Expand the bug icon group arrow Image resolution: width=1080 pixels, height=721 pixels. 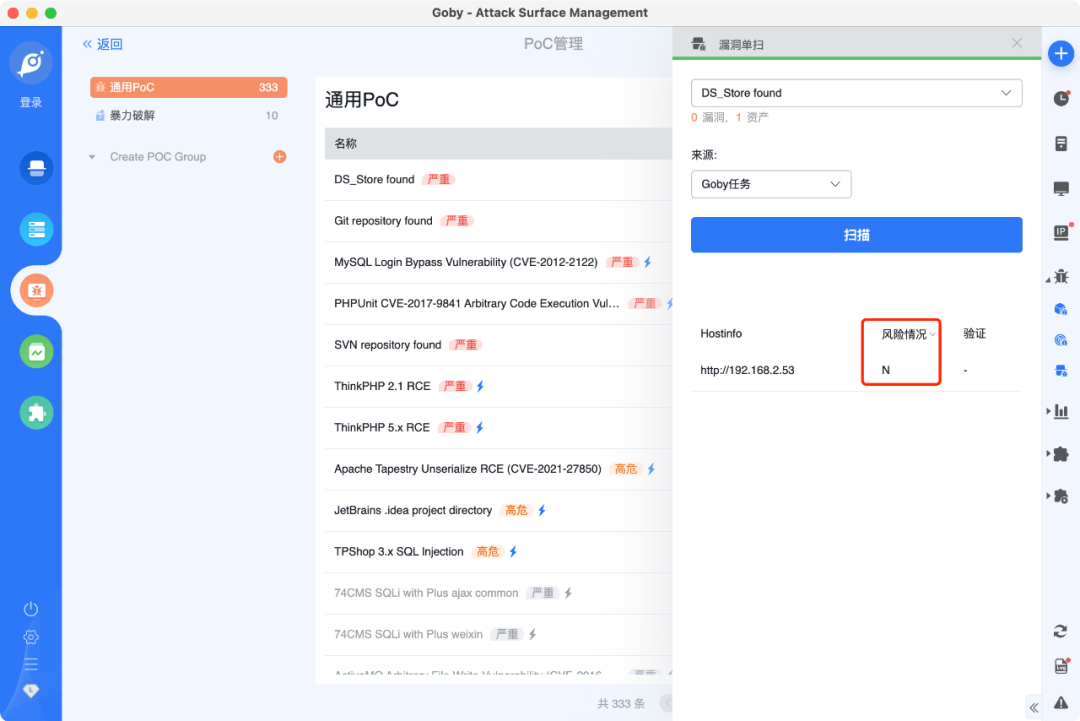pos(1048,279)
